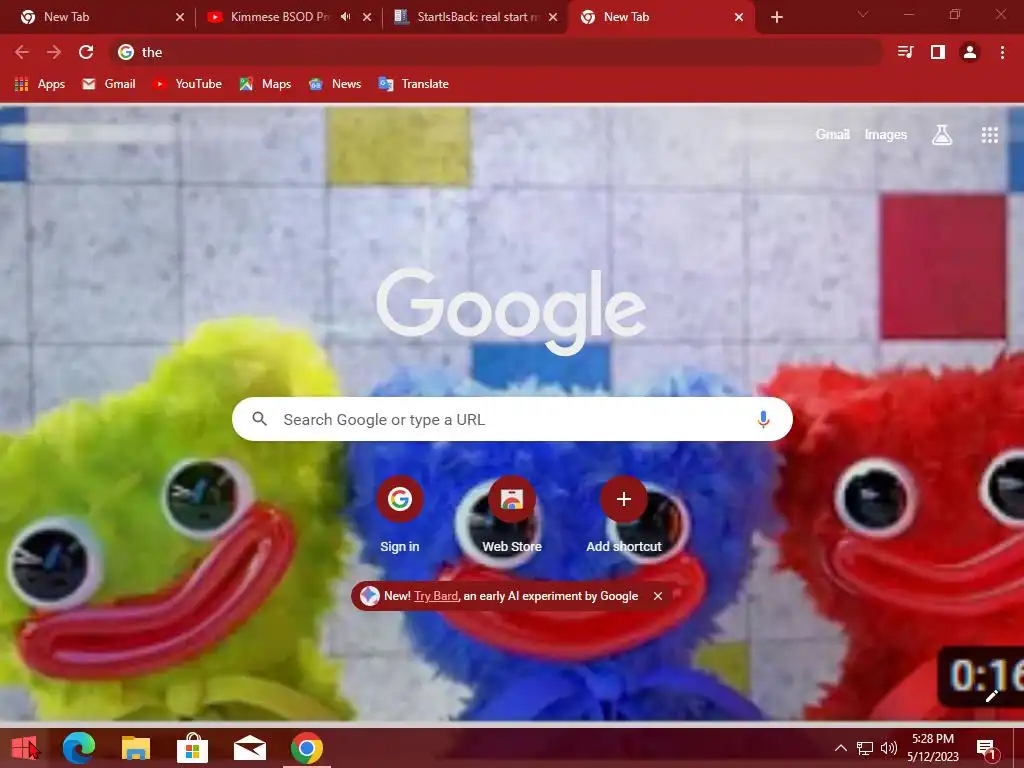
Task: Close the Kimmese BSOD tab
Action: (x=367, y=17)
